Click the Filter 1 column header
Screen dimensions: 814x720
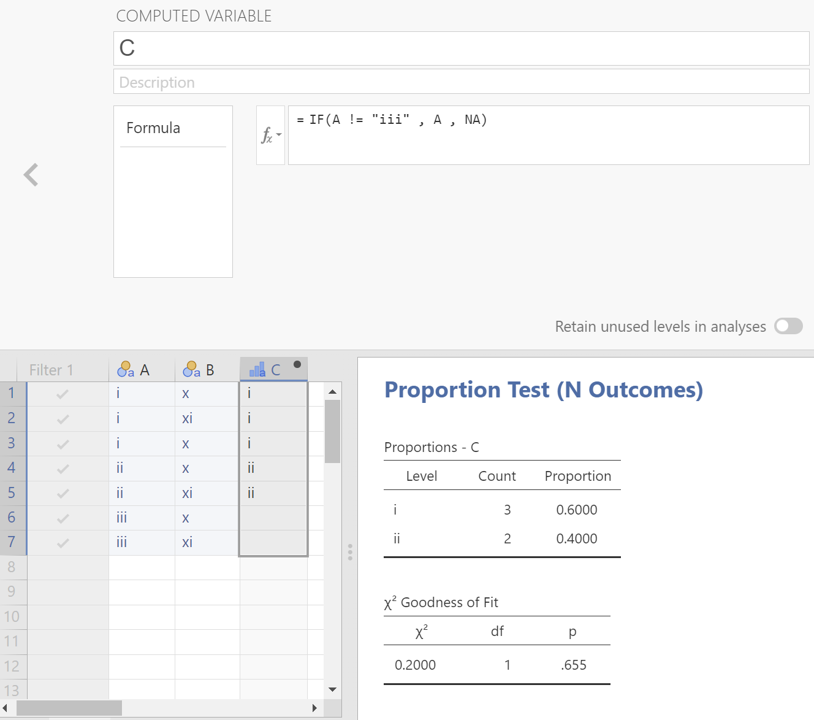52,370
